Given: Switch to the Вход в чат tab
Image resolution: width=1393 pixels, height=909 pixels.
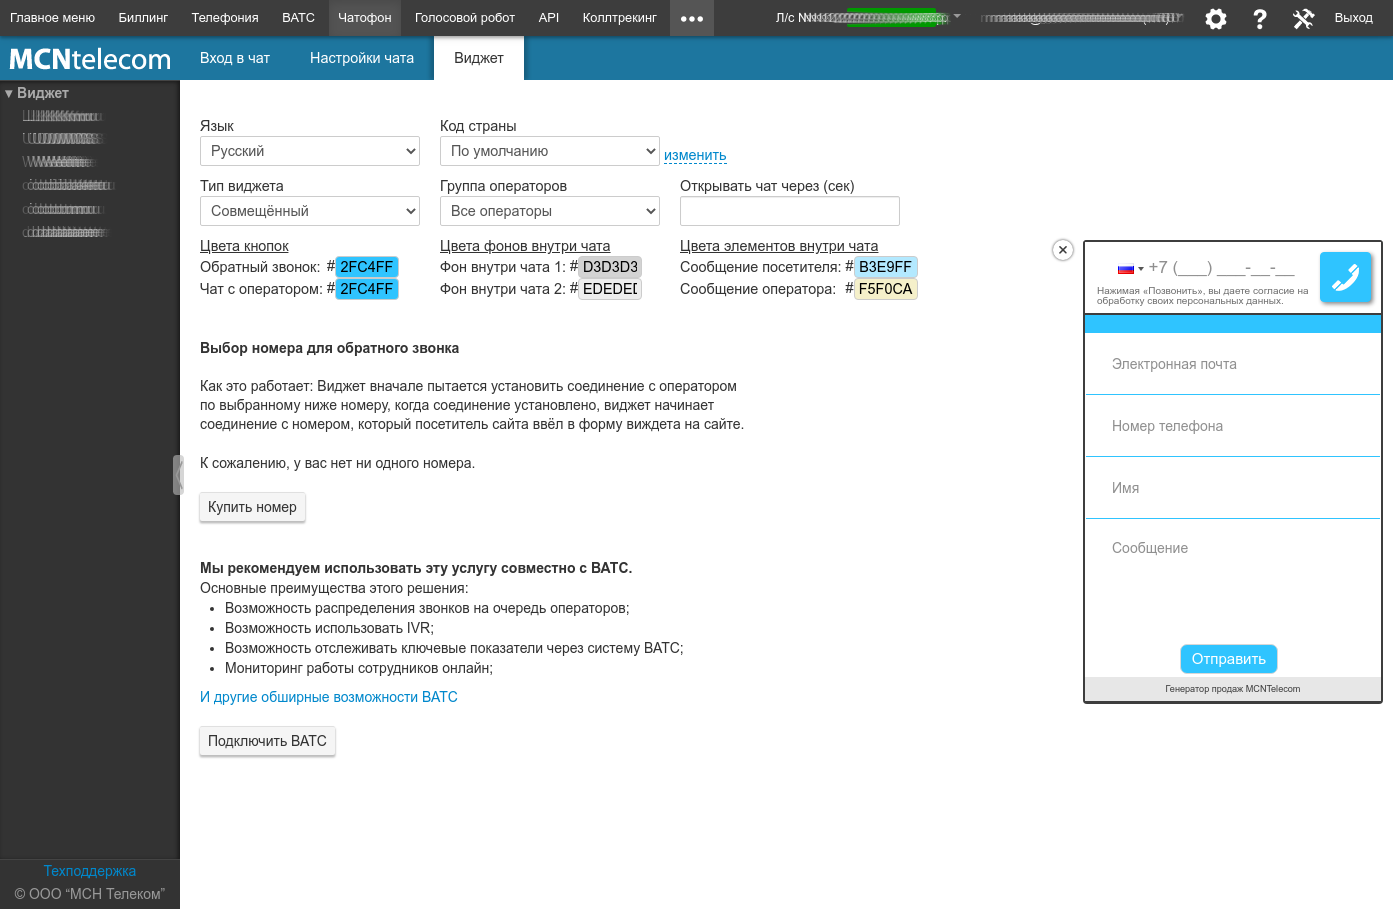Looking at the screenshot, I should point(235,58).
